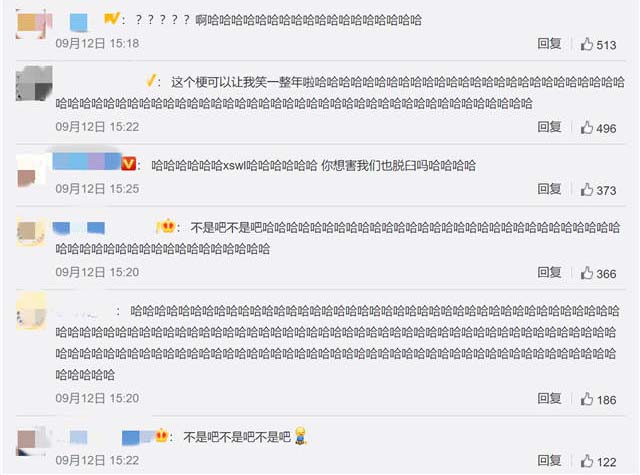
Task: Click thumbs-up icon beside 366
Action: tap(587, 273)
